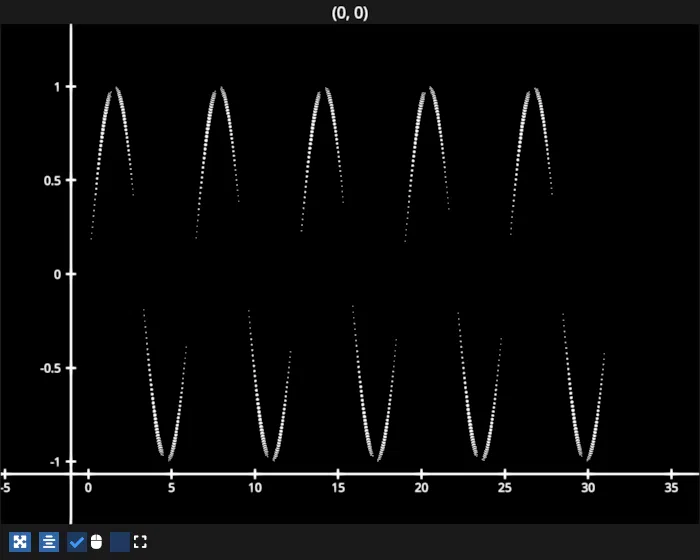Click the x-axis tick label 20
Viewport: 700px width, 560px height.
[421, 488]
